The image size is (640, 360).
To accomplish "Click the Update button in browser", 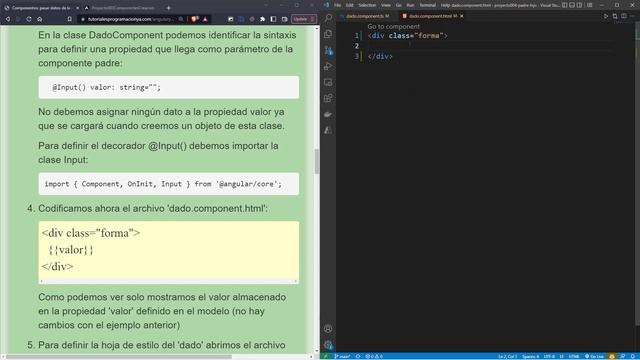I will 304,19.
